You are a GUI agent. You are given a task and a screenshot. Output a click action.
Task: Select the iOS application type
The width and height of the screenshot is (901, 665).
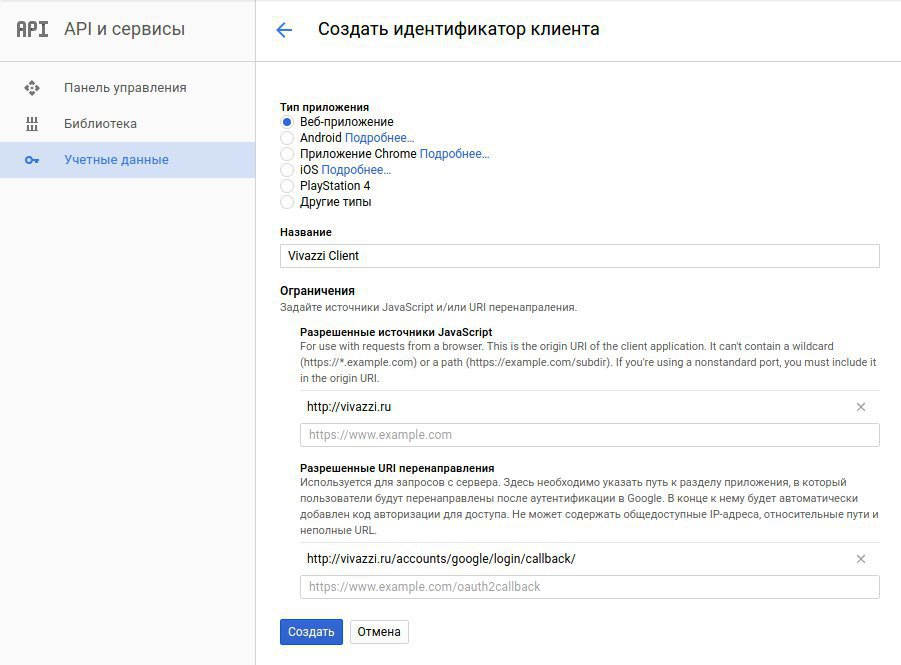287,170
